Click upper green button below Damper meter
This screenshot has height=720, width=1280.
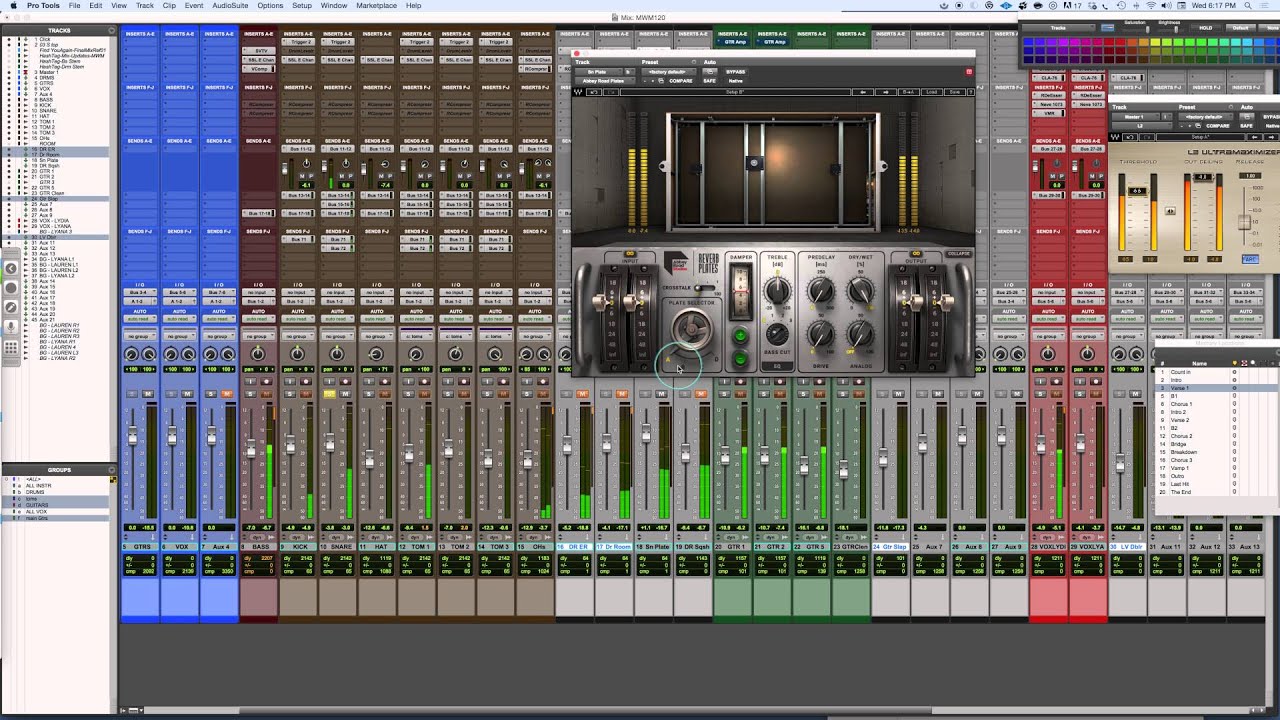(x=740, y=337)
